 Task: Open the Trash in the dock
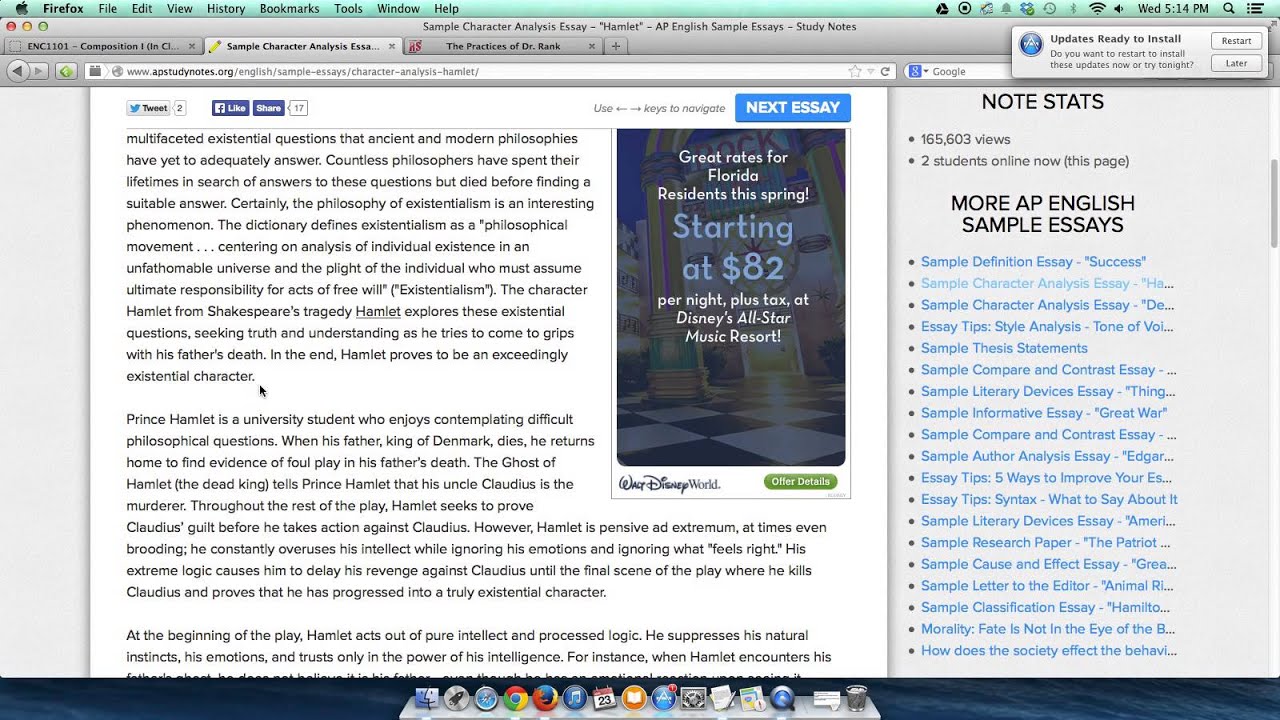(x=857, y=699)
